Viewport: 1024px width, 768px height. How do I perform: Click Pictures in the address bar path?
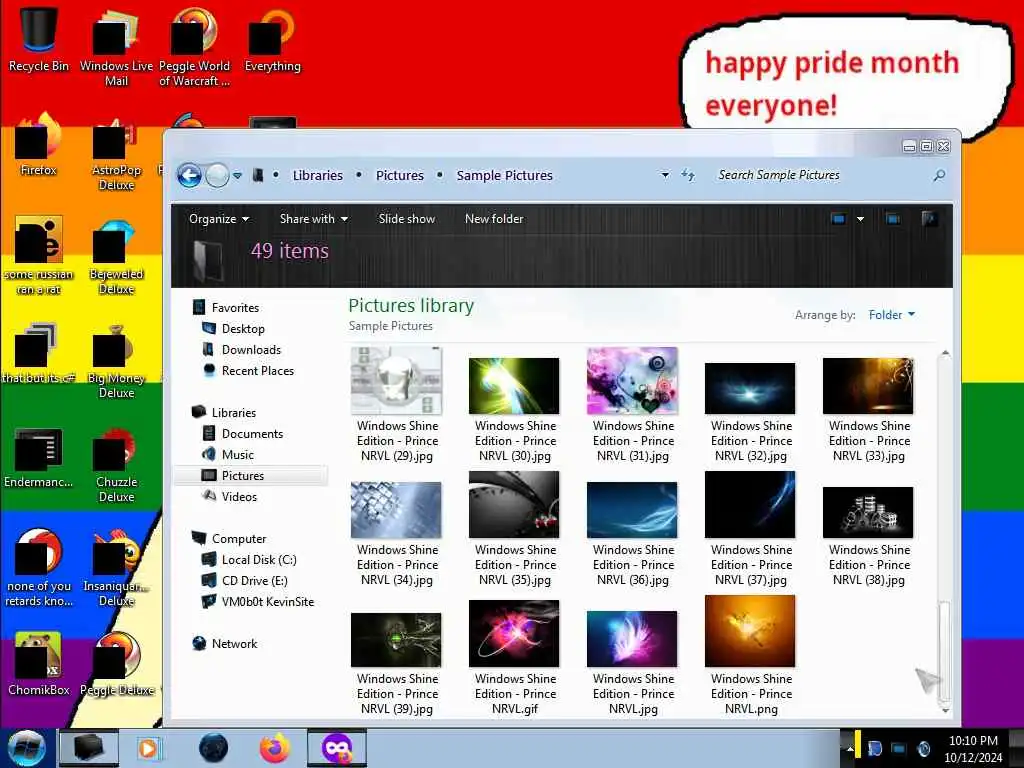coord(400,175)
